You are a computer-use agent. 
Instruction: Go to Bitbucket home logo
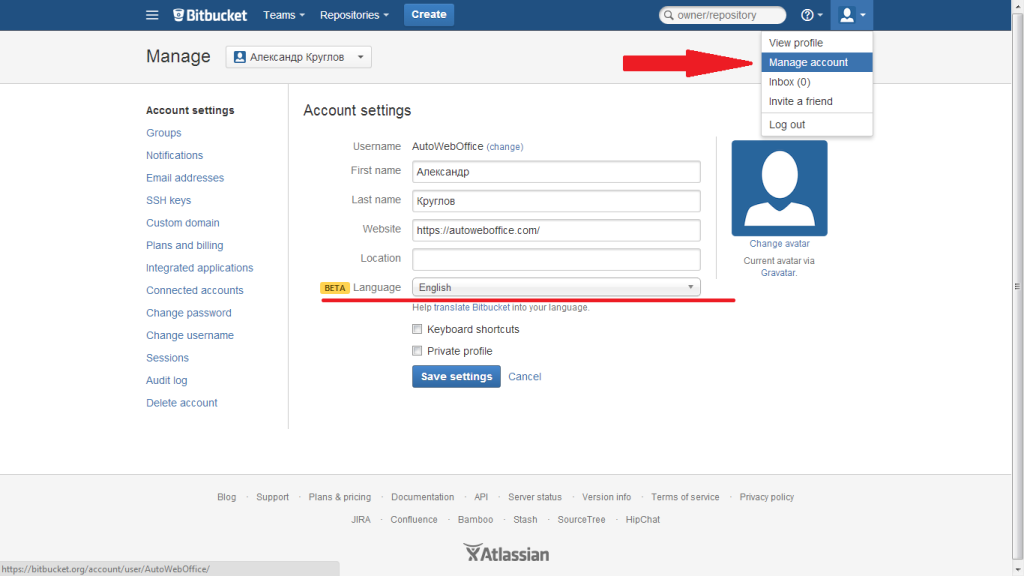click(x=210, y=14)
